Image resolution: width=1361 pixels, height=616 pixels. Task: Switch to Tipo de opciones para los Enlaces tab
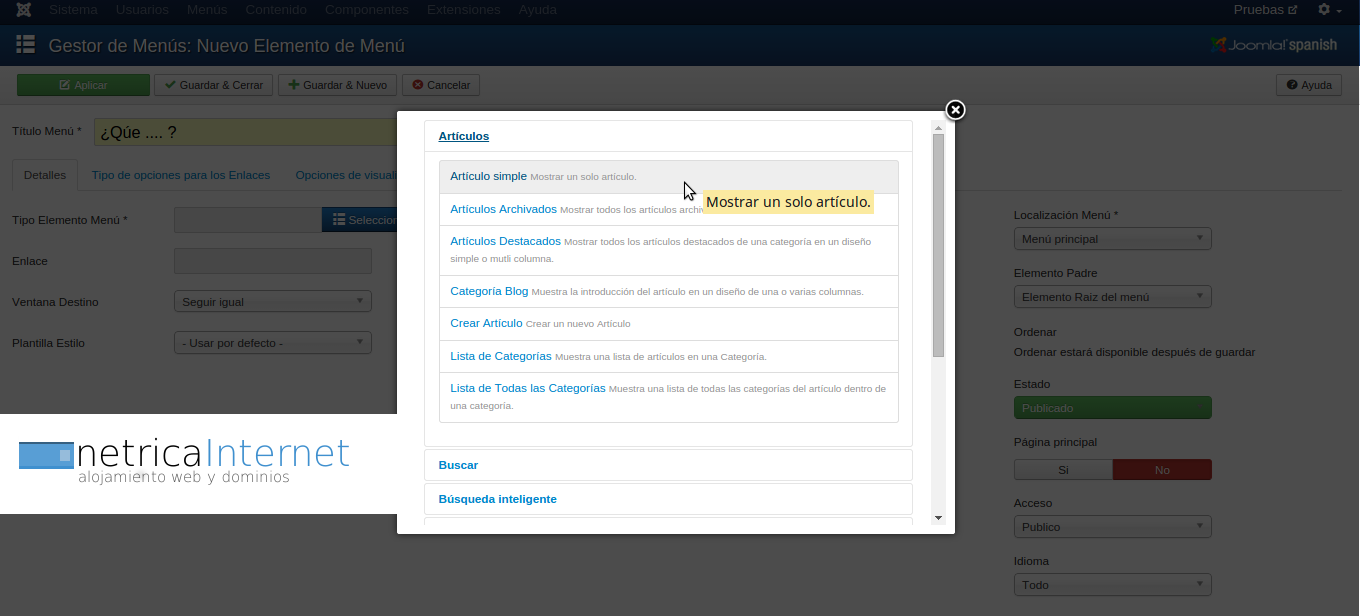181,175
